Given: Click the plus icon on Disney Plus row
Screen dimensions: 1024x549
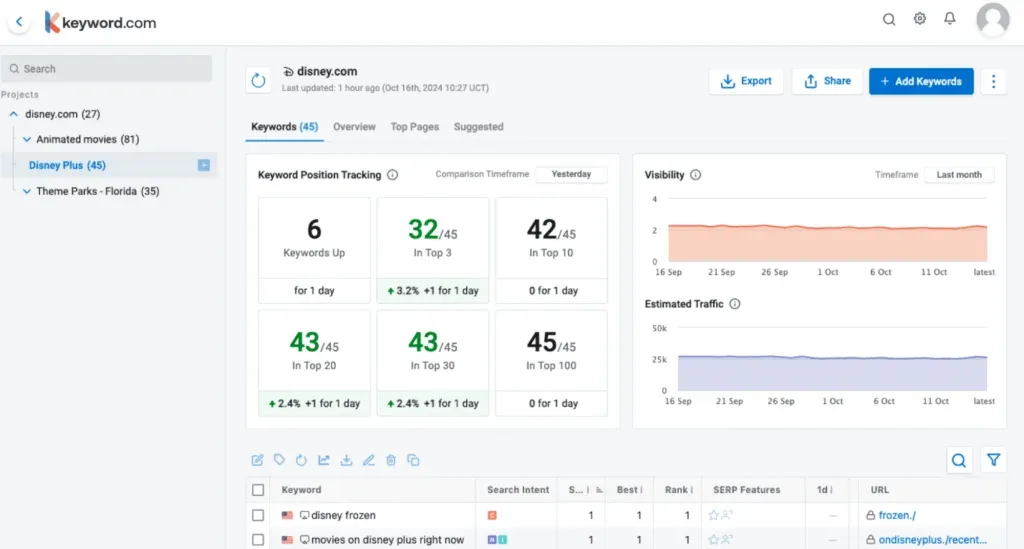Looking at the screenshot, I should (x=204, y=165).
